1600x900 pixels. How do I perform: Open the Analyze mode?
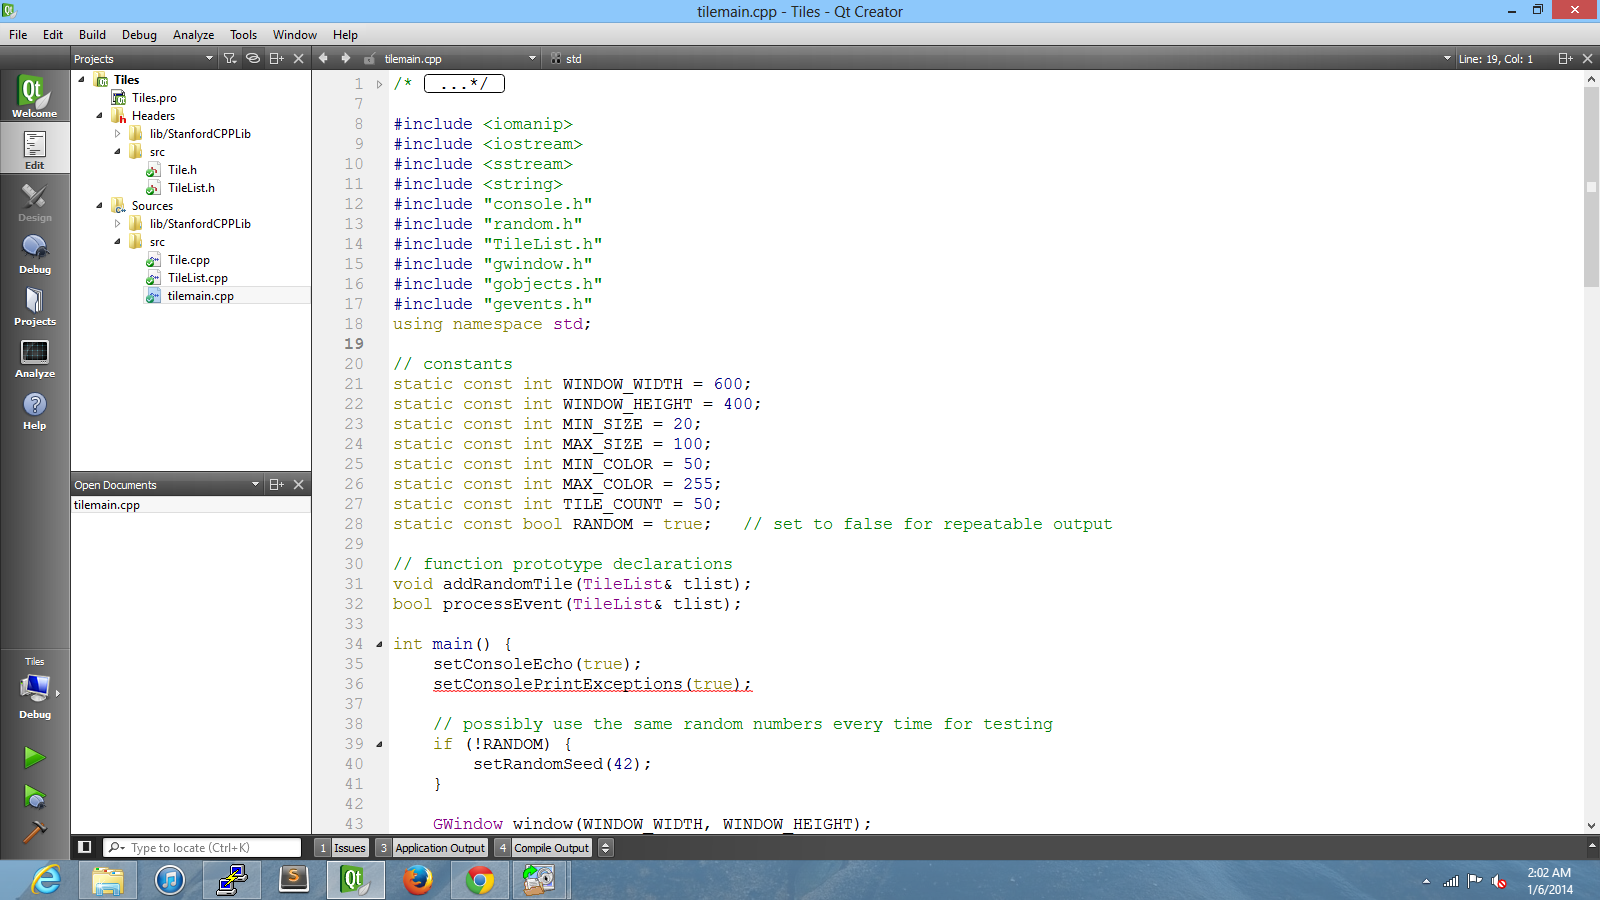tap(34, 357)
